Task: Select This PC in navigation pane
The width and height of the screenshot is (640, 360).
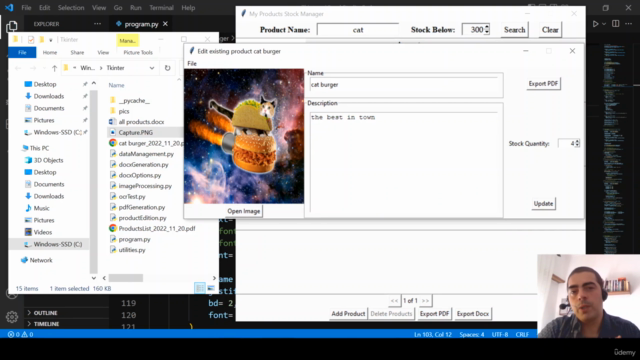Action: (39, 148)
